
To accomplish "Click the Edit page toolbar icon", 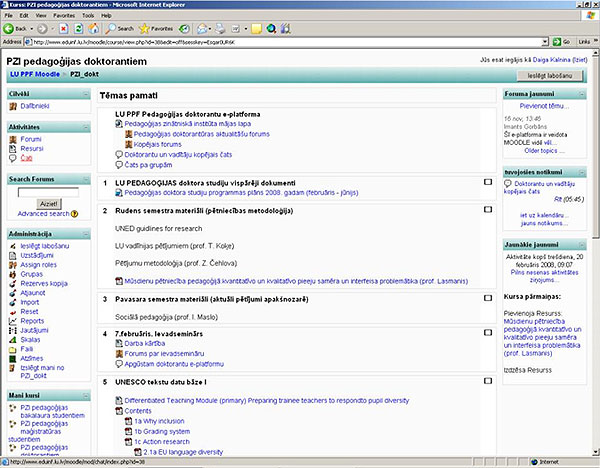I will click(236, 29).
